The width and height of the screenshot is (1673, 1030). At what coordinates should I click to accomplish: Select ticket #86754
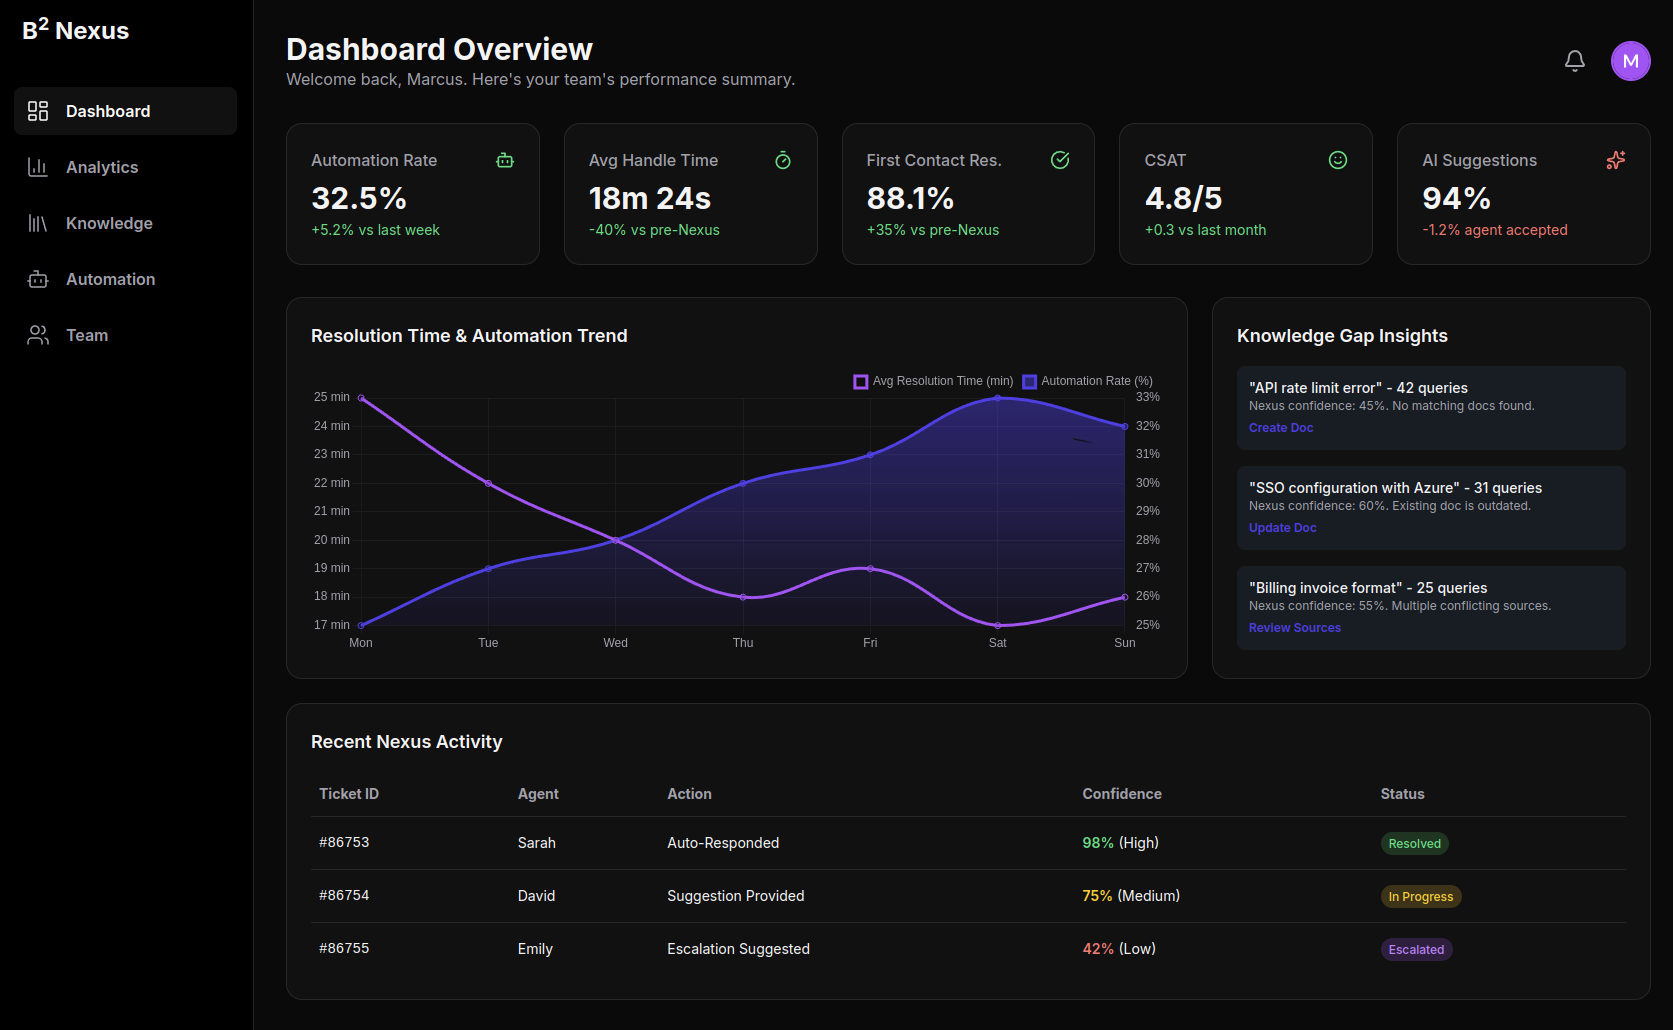[344, 895]
